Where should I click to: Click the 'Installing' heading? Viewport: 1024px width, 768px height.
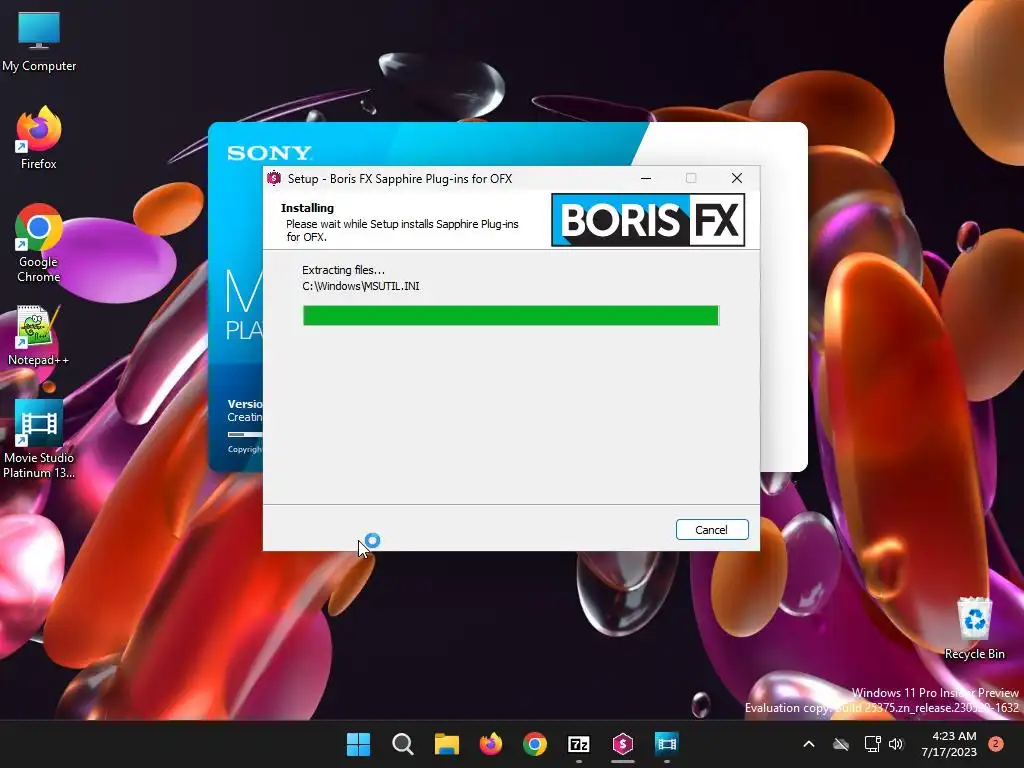307,208
